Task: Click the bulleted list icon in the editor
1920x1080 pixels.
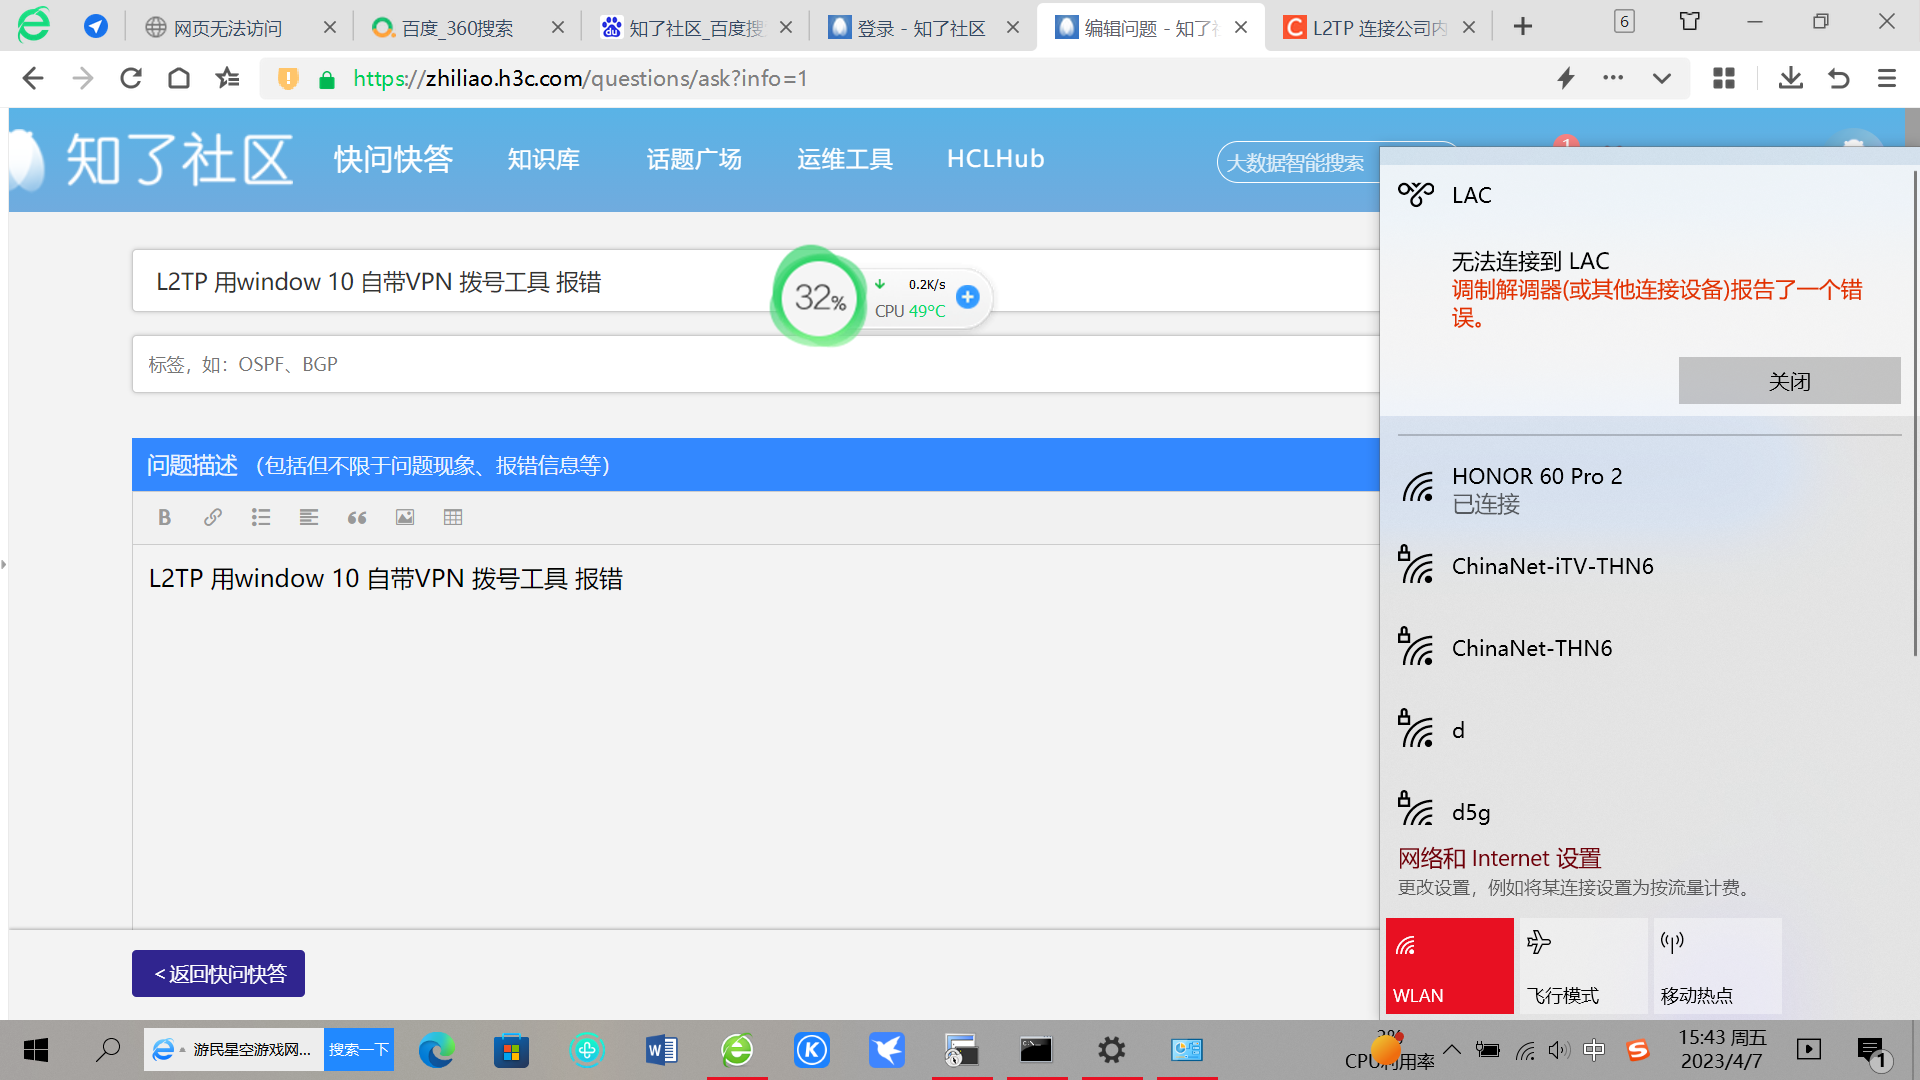Action: (x=261, y=517)
